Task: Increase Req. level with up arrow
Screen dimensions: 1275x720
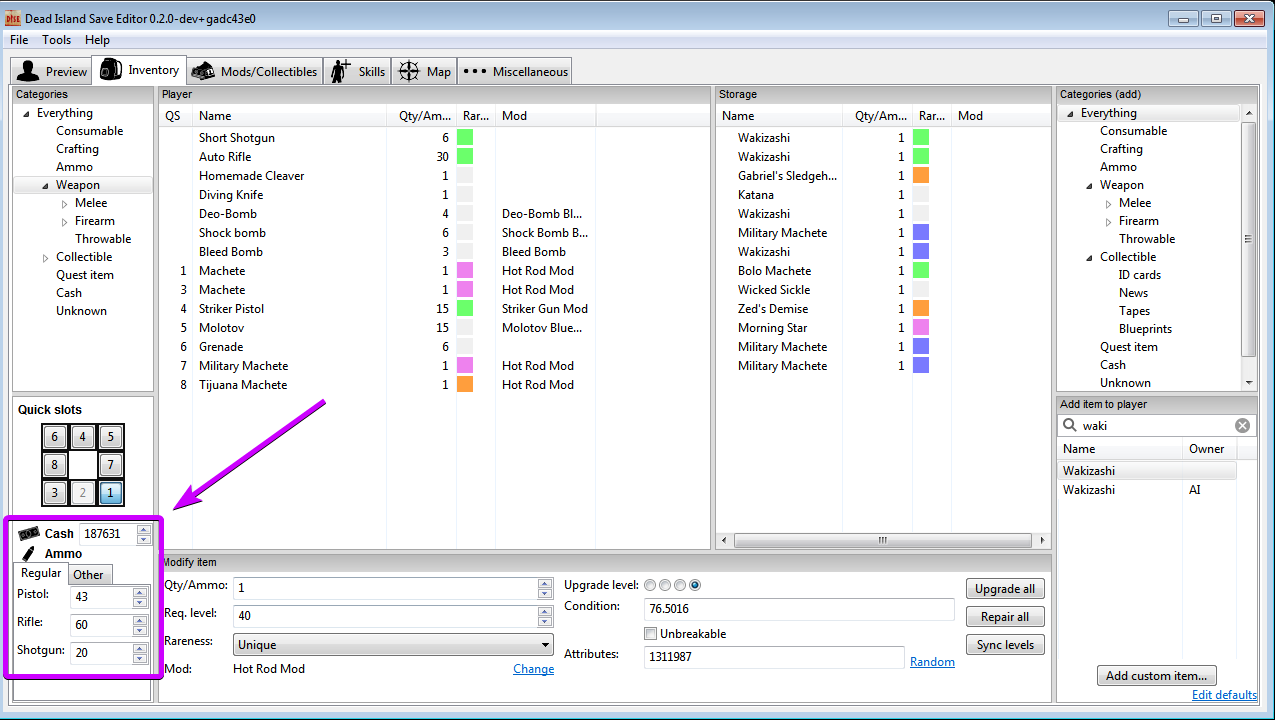Action: pyautogui.click(x=545, y=612)
